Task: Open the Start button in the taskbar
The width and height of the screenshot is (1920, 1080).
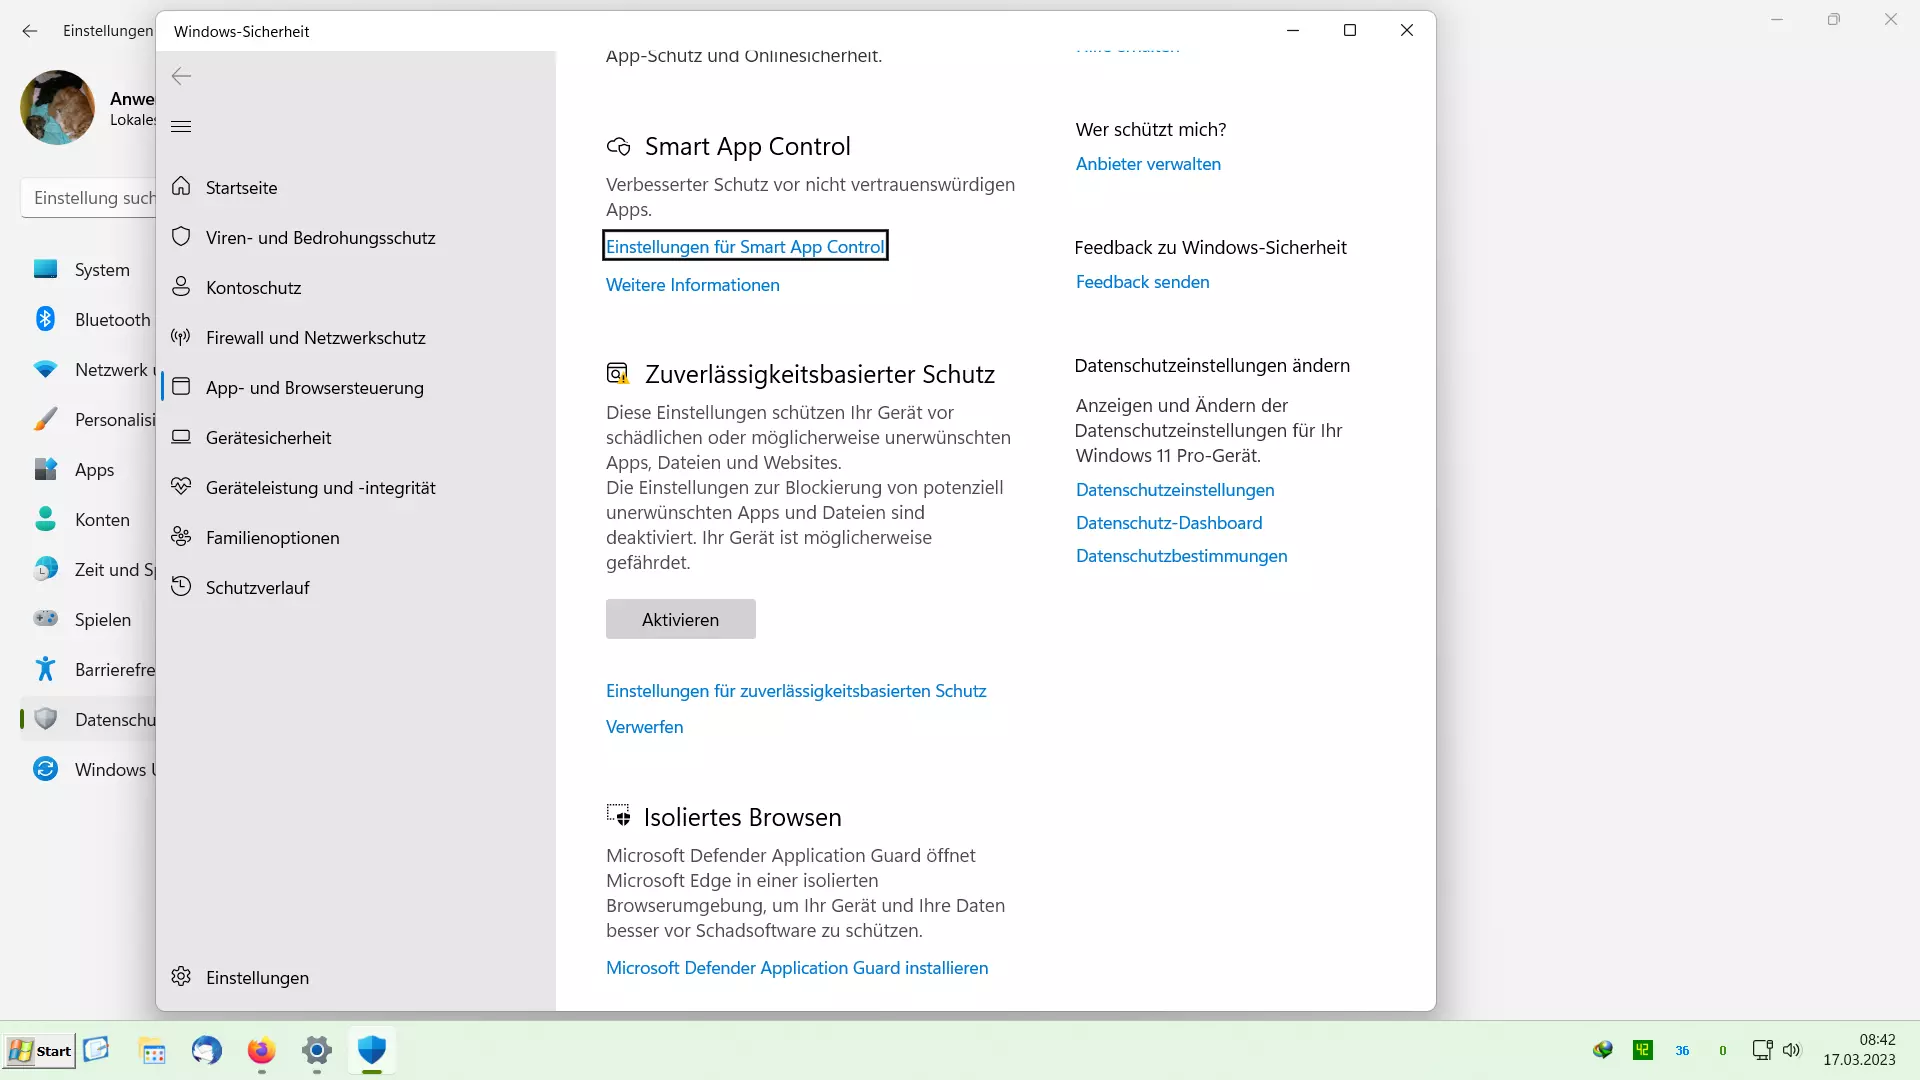Action: tap(39, 1051)
